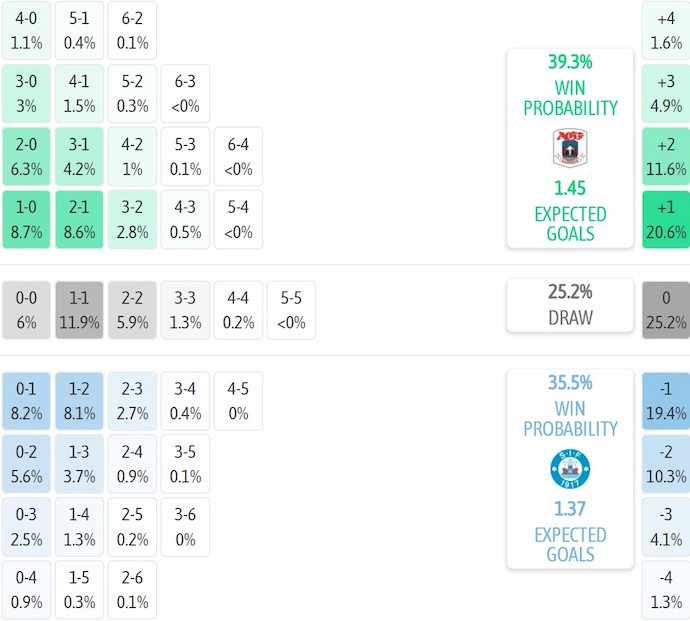Select the 4-0 scoreline cell
Viewport: 690px width, 621px height.
click(x=27, y=30)
